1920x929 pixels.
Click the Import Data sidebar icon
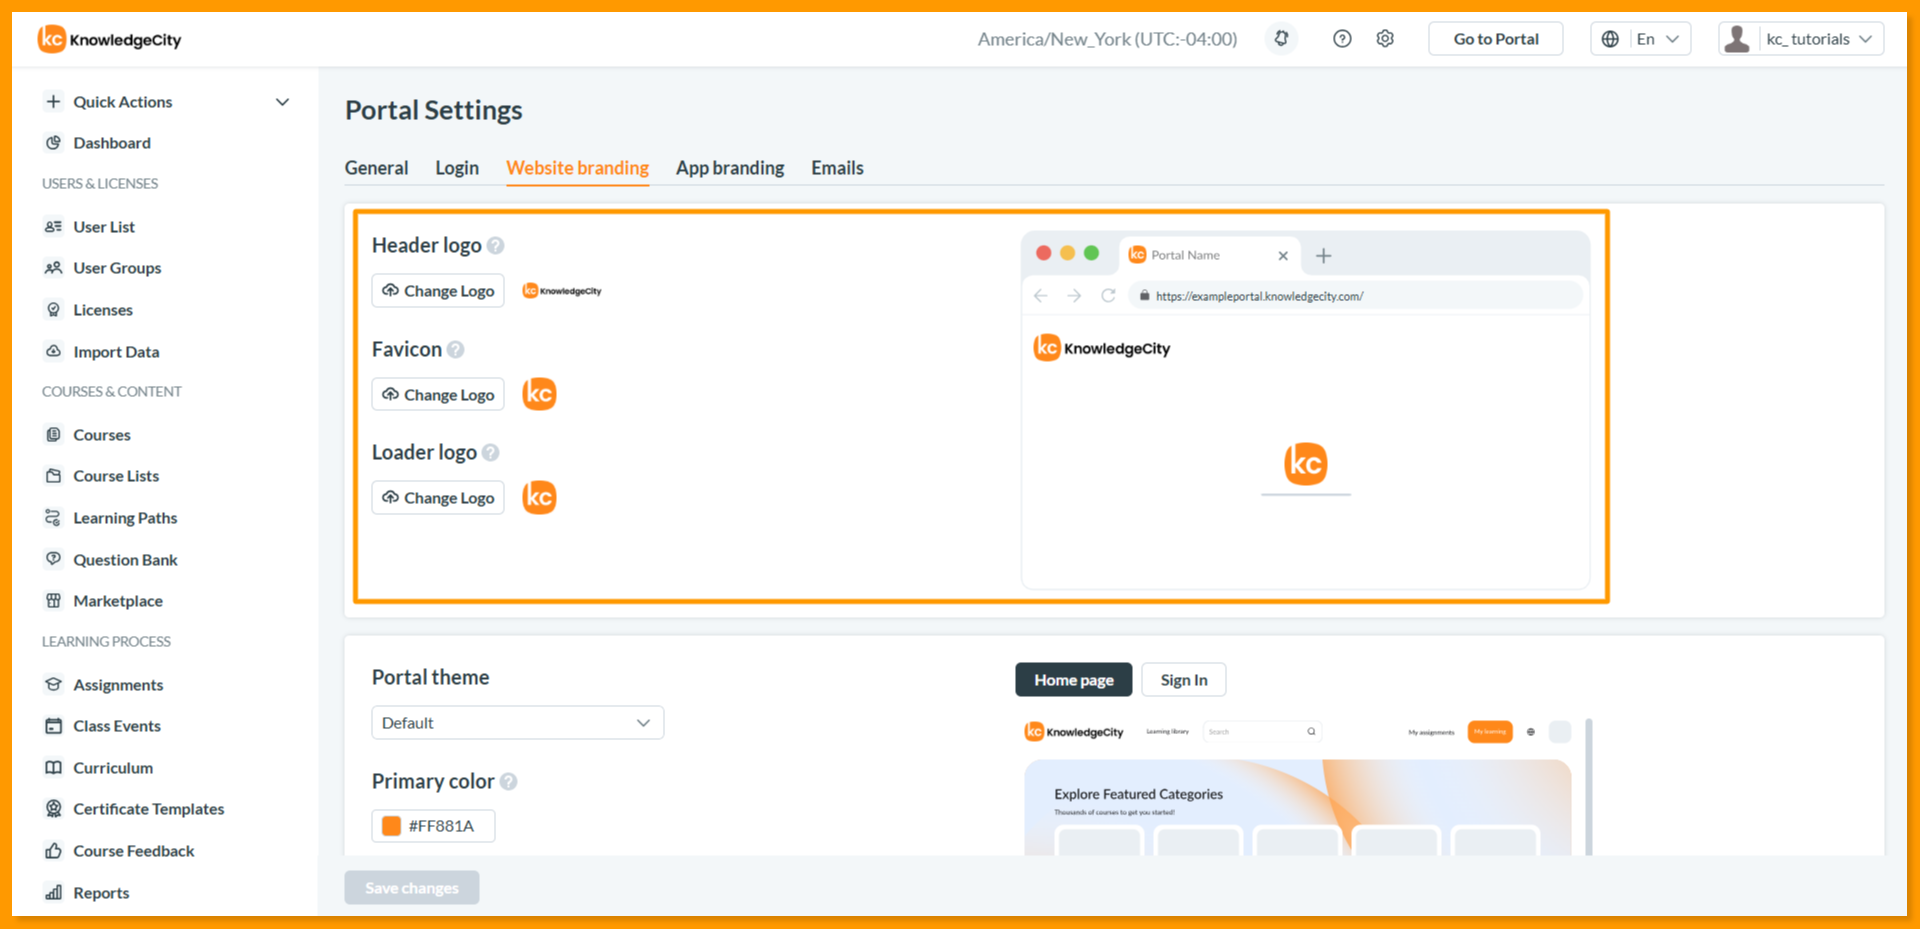[54, 351]
